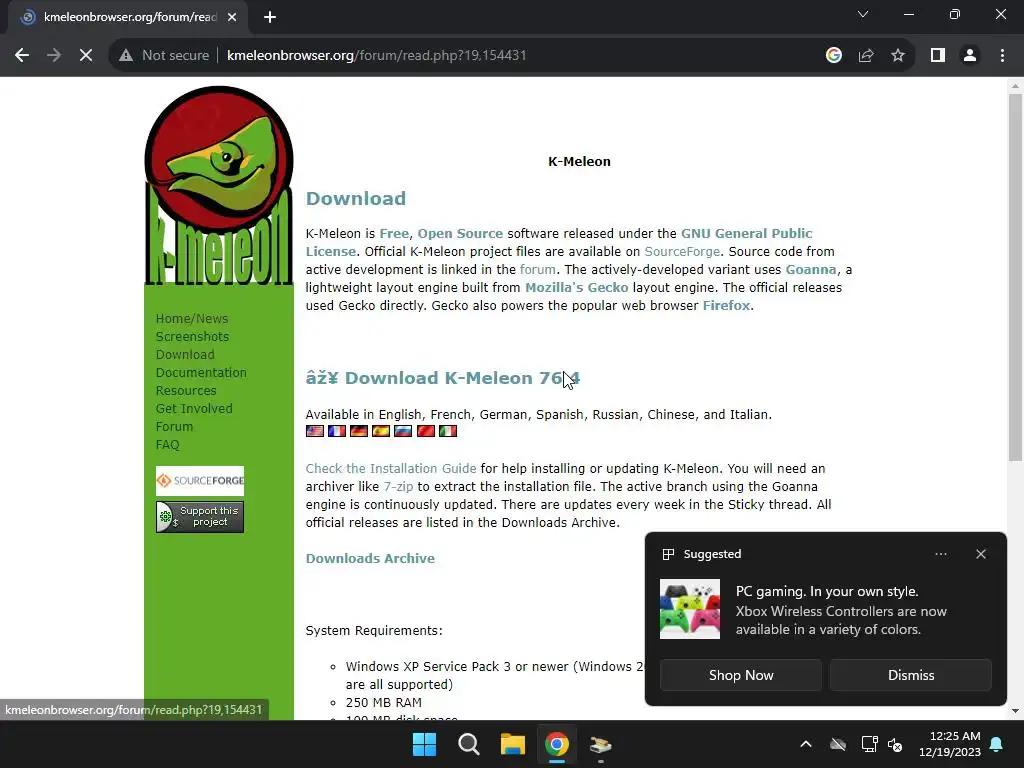This screenshot has height=768, width=1024.
Task: Open the tab search chevron
Action: pyautogui.click(x=863, y=14)
